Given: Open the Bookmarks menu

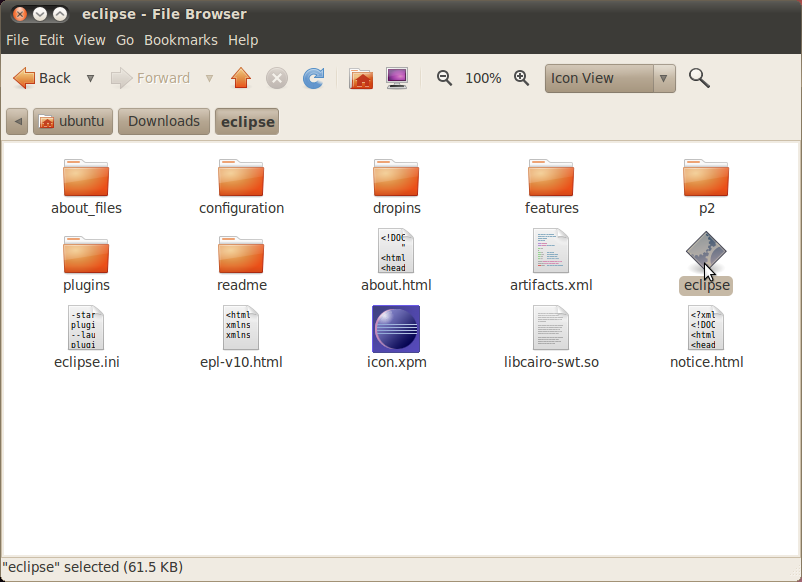Looking at the screenshot, I should click(x=181, y=40).
